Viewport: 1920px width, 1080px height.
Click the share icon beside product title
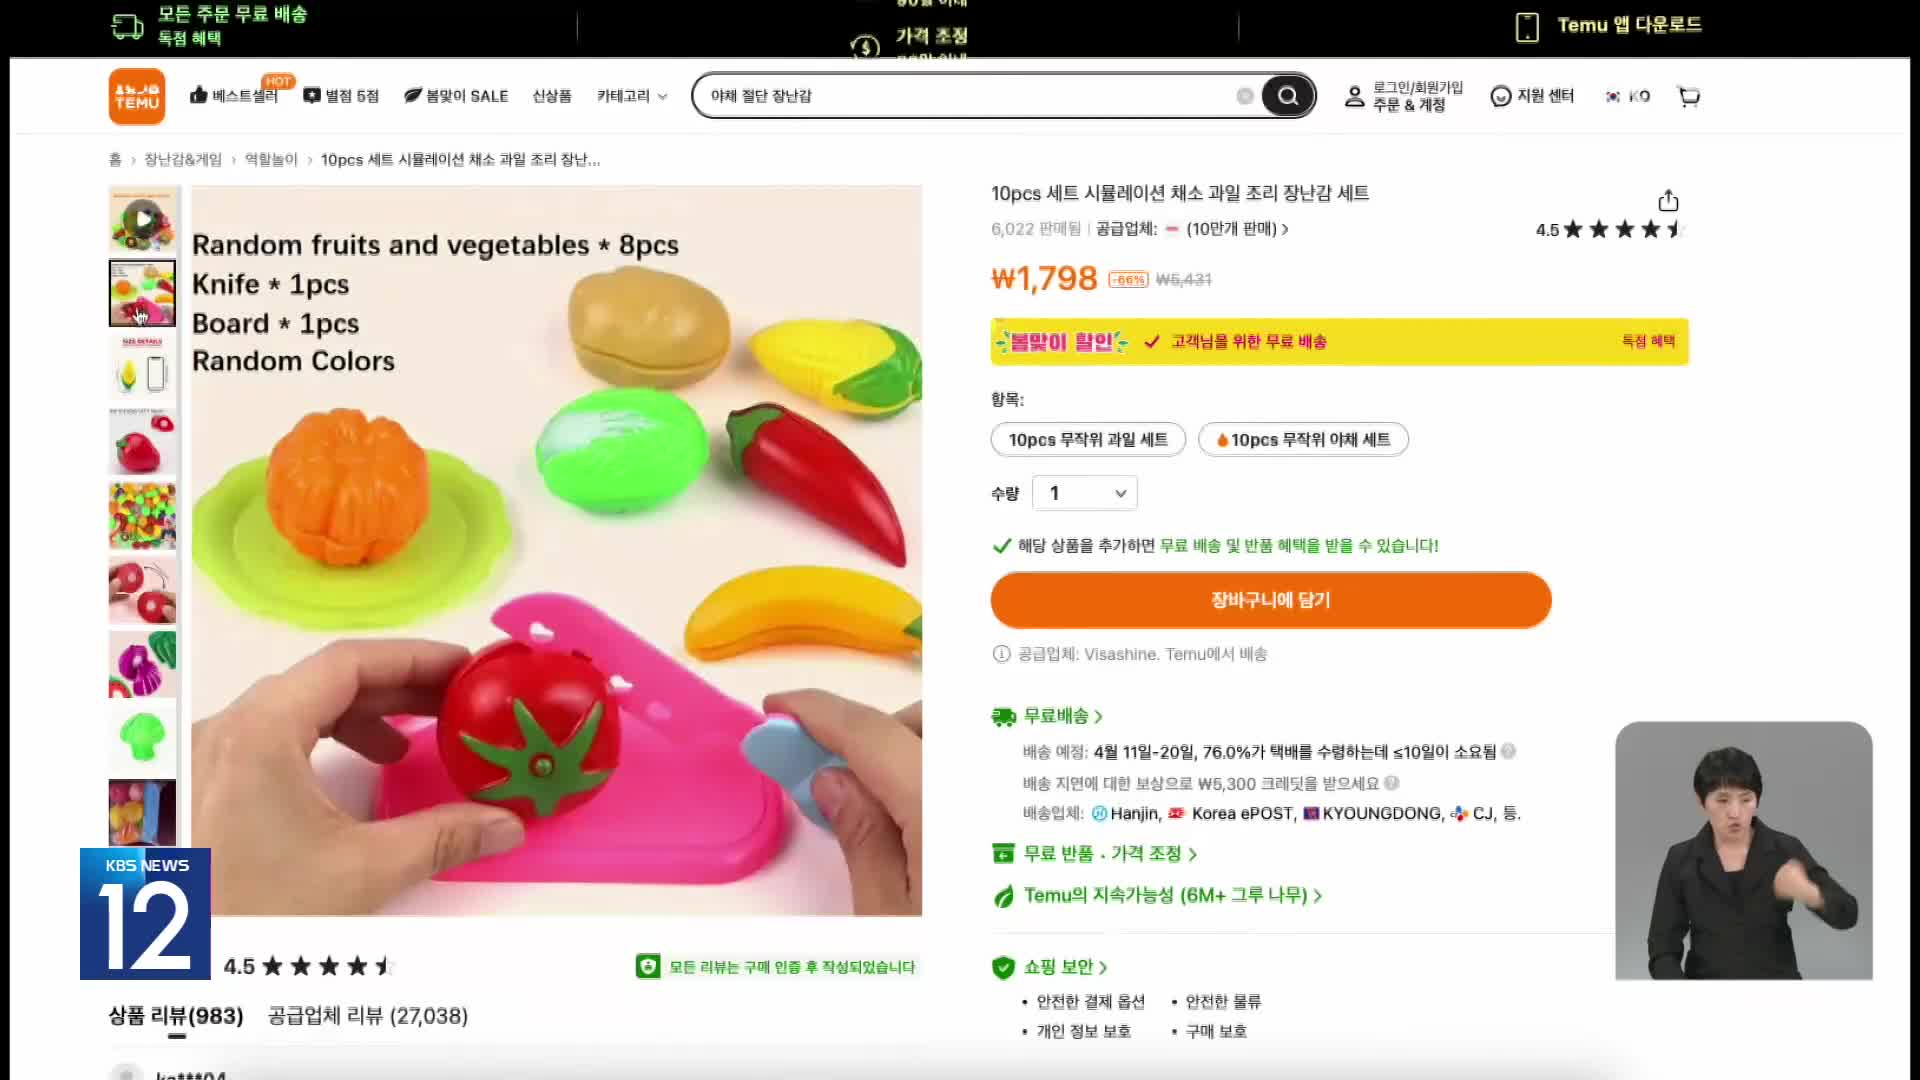click(x=1668, y=201)
